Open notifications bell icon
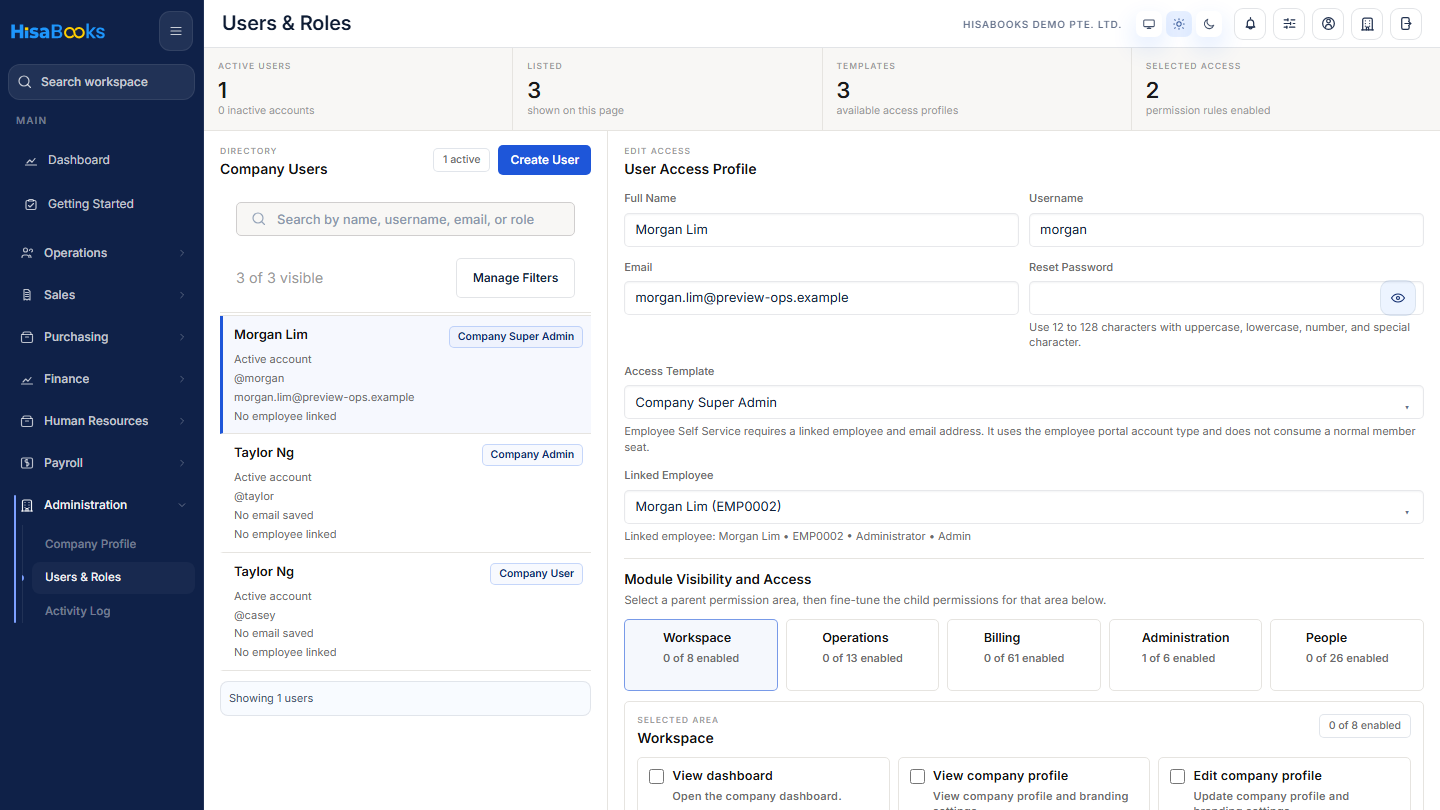Image resolution: width=1440 pixels, height=810 pixels. click(1250, 24)
